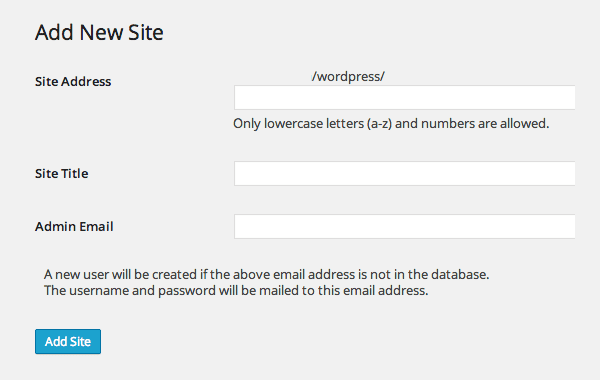The width and height of the screenshot is (600, 380).
Task: Click the word 'mailed' in the notice
Action: 279,290
